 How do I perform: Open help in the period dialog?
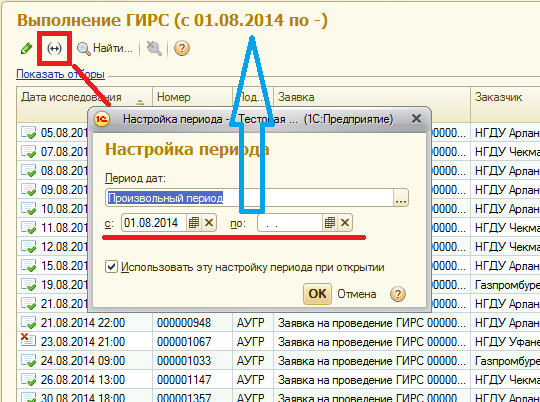(x=398, y=294)
